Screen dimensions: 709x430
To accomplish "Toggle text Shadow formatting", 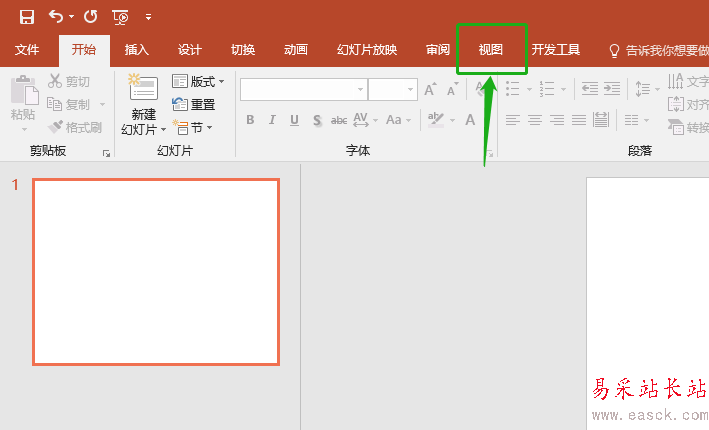I will tap(317, 120).
